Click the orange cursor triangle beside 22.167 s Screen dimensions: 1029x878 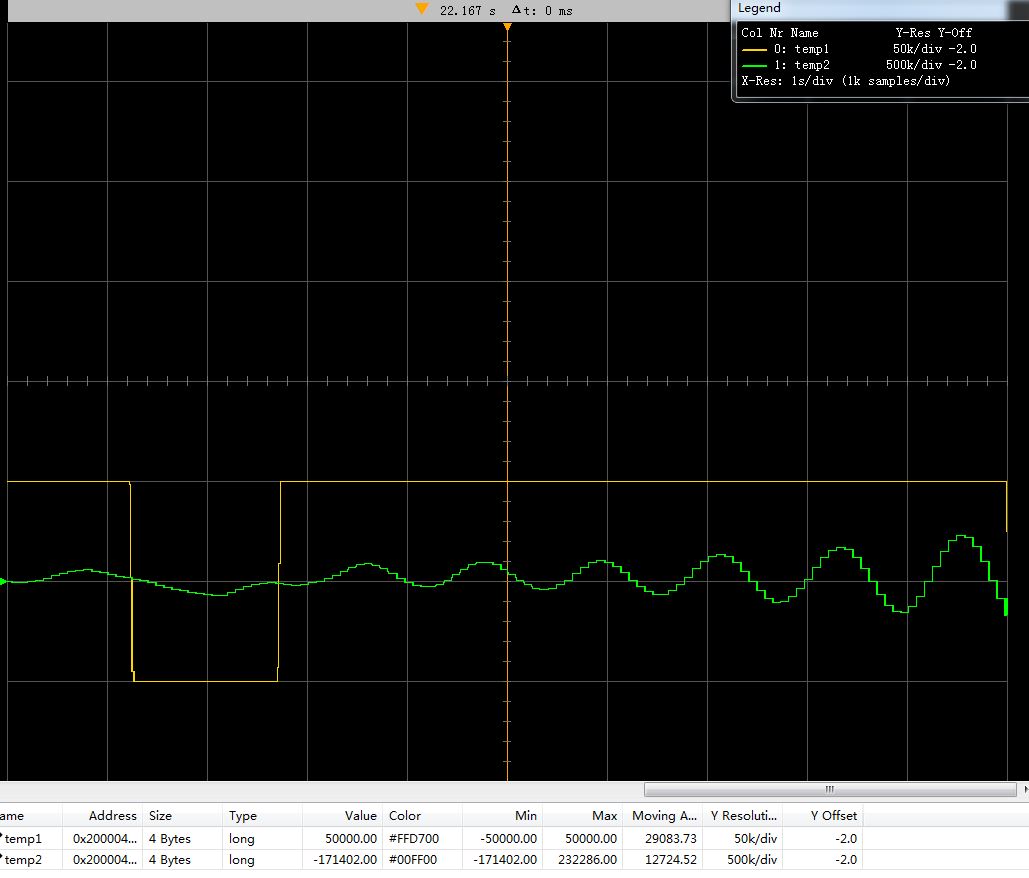point(422,9)
